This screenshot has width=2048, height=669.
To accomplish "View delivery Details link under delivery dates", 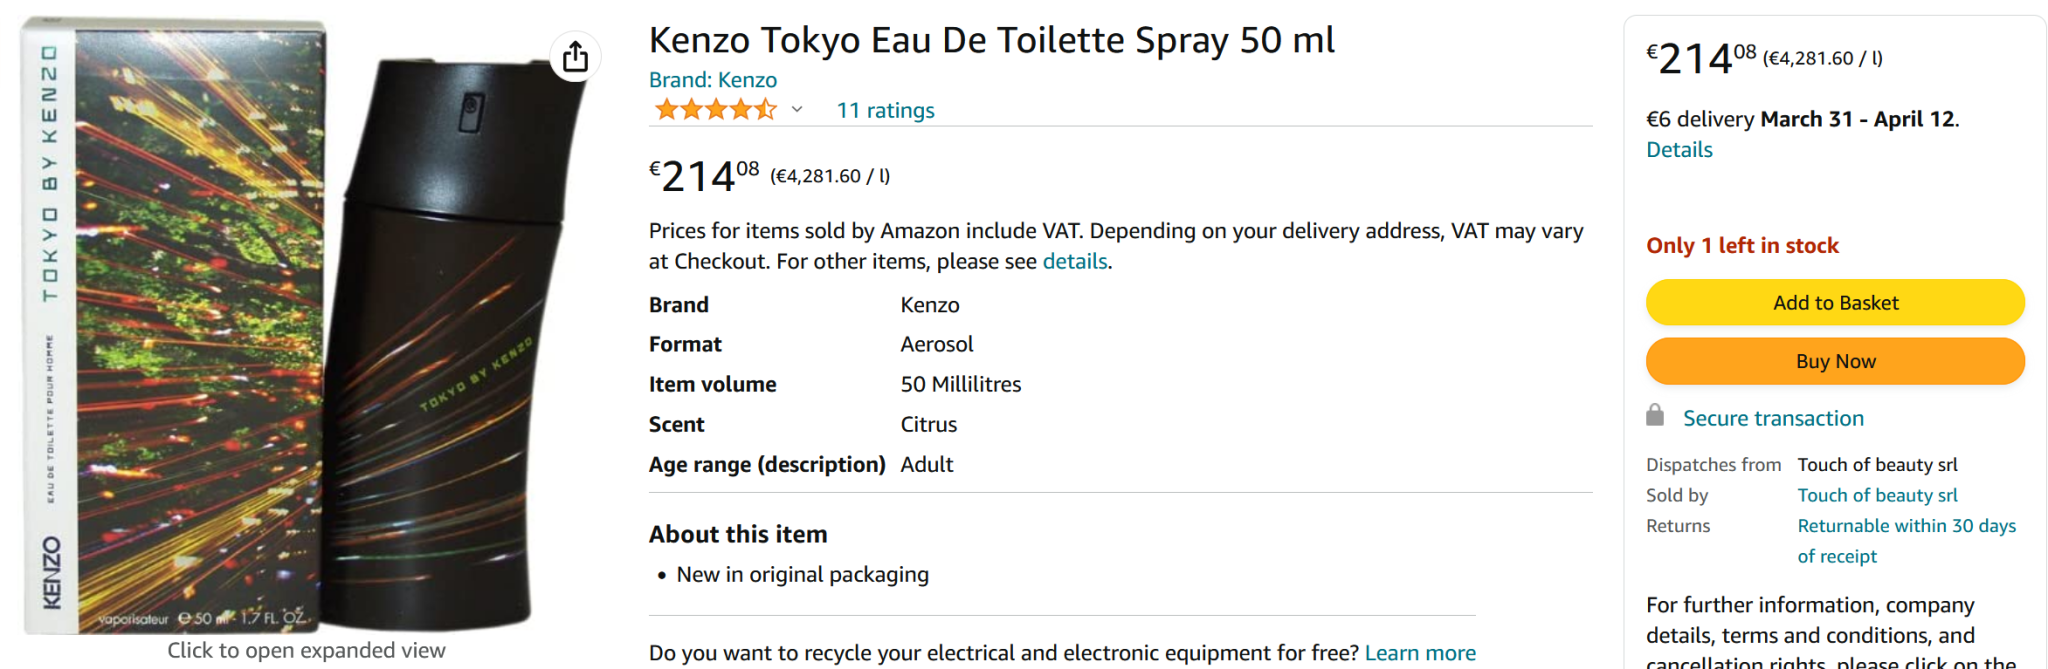I will 1679,150.
